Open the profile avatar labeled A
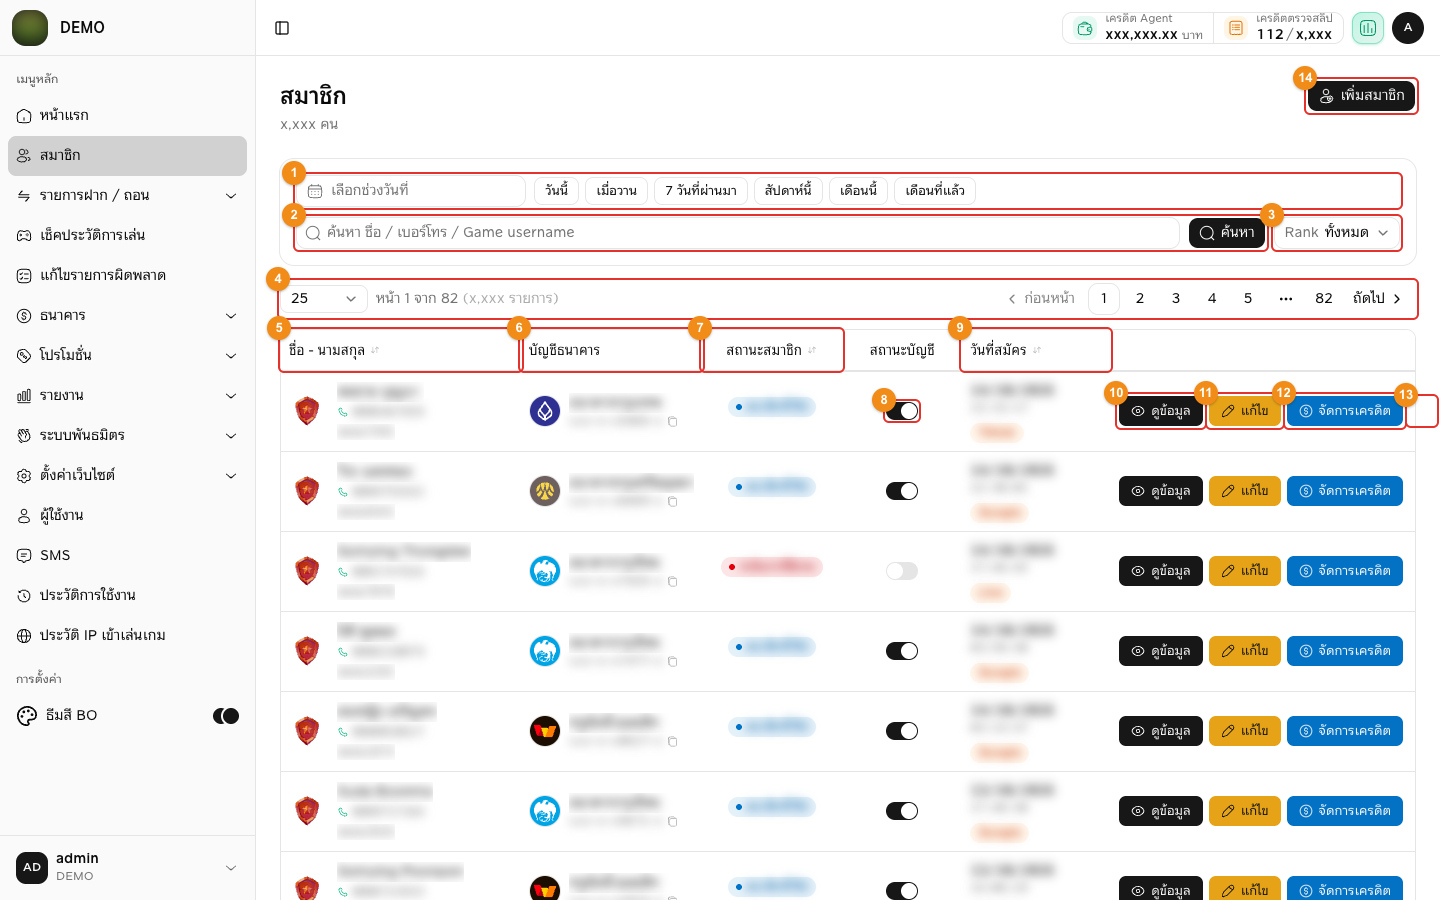The height and width of the screenshot is (900, 1440). coord(1408,28)
